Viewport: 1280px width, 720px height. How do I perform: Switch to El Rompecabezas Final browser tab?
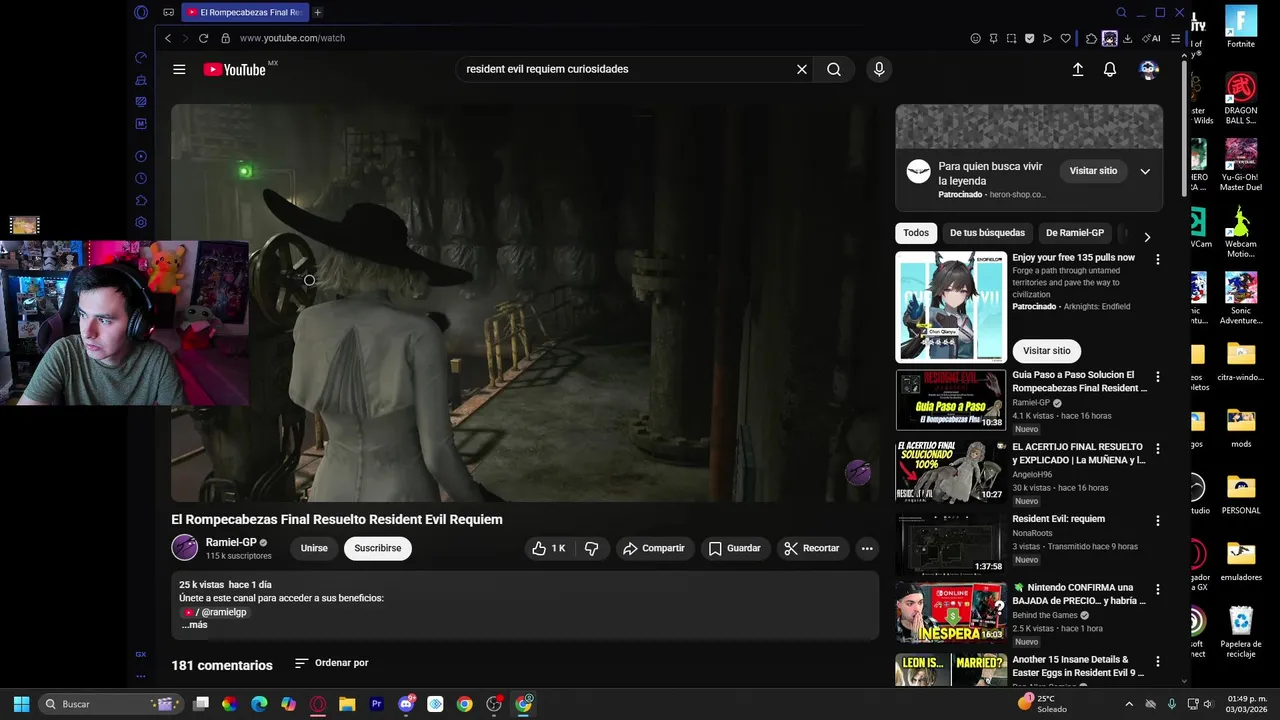point(246,13)
